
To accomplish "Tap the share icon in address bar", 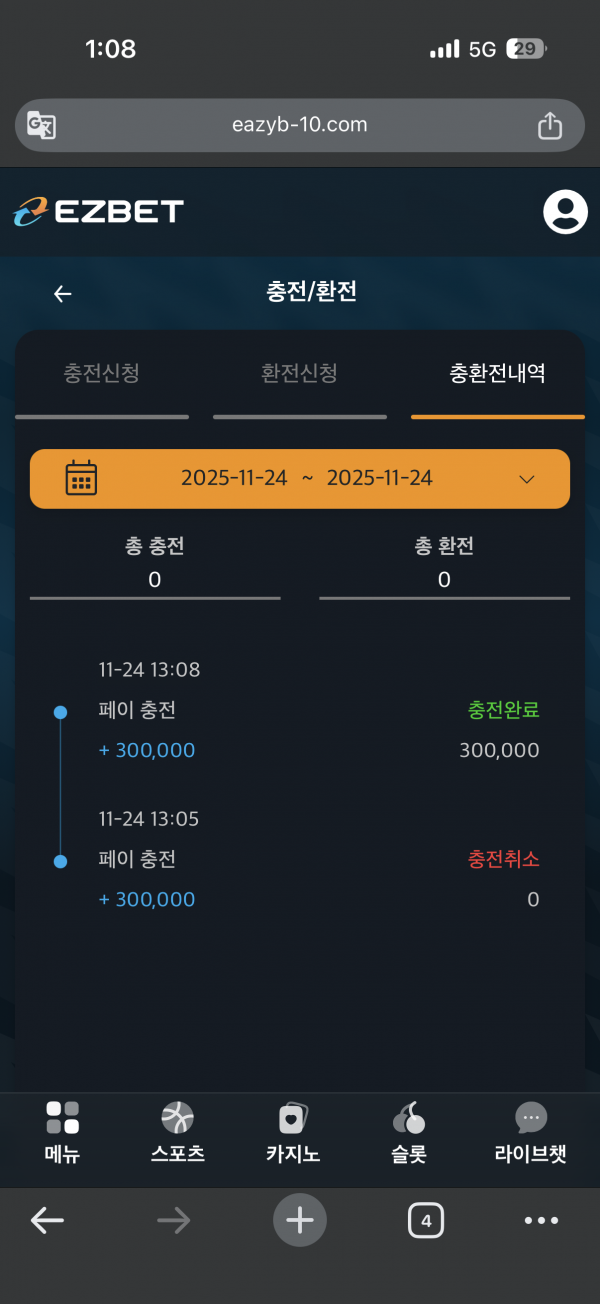I will pos(550,125).
